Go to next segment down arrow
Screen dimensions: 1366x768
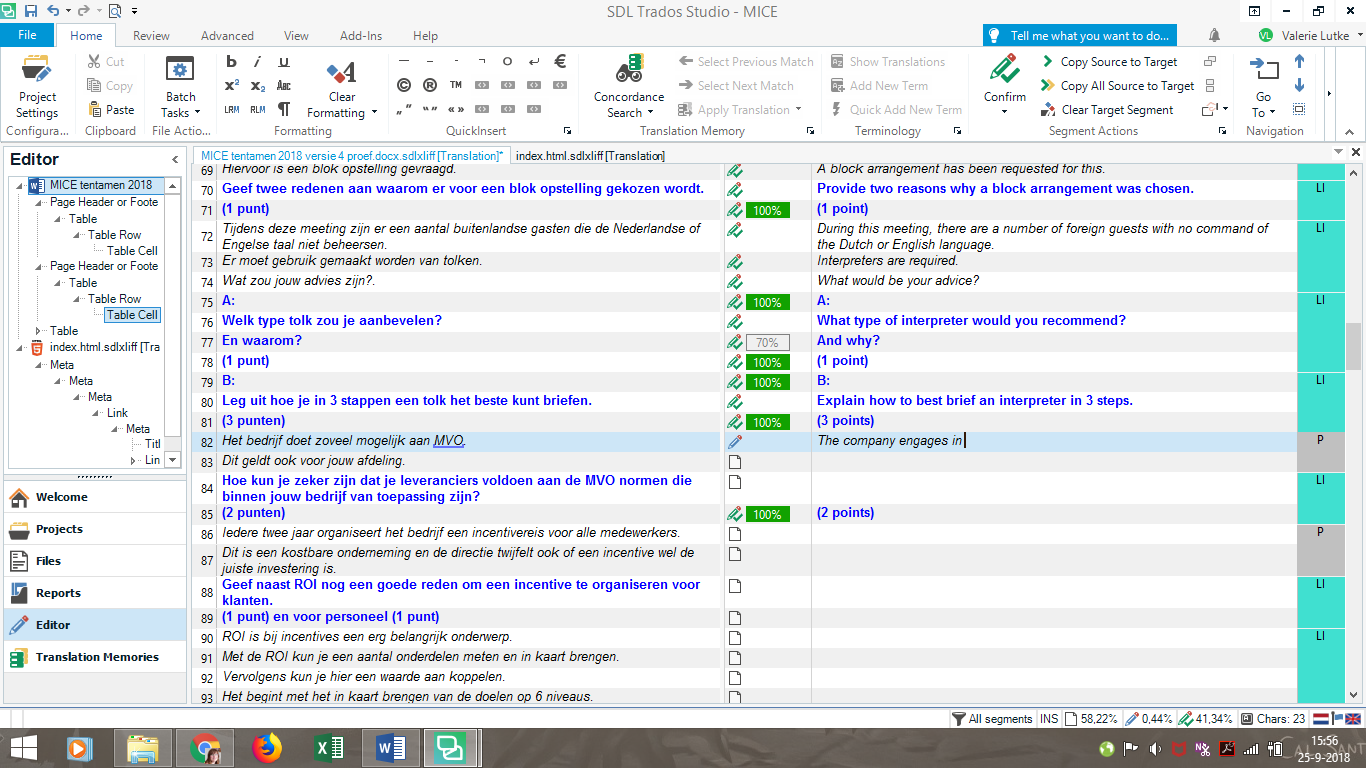tap(1300, 86)
